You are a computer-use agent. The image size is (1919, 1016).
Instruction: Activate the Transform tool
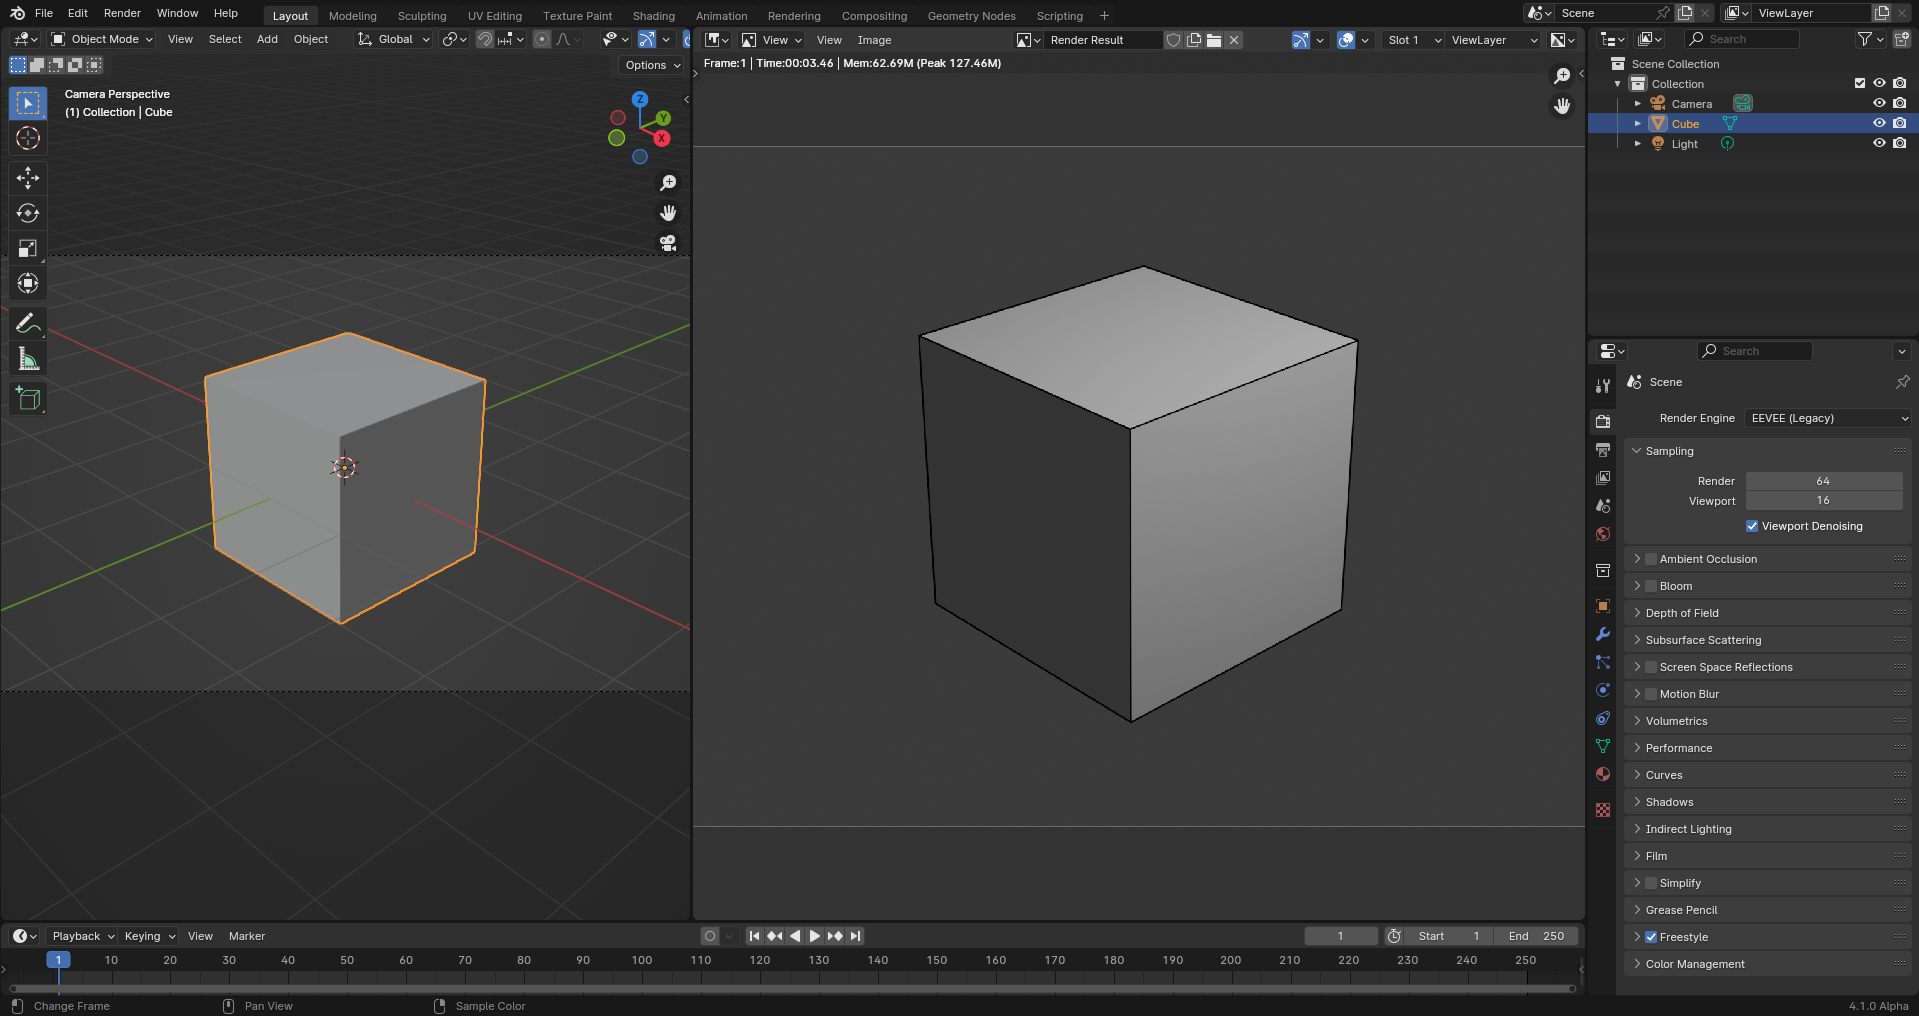pyautogui.click(x=28, y=283)
